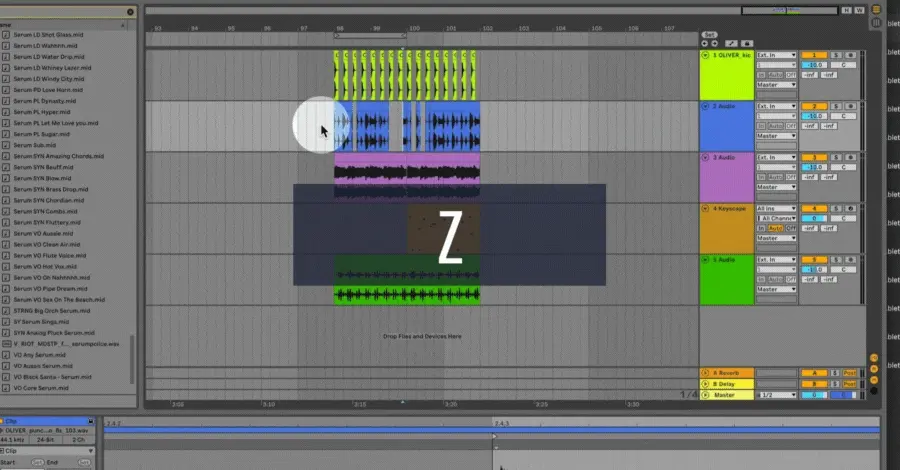Click the Master track volume slider
Viewport: 900px width, 470px height.
coord(814,395)
